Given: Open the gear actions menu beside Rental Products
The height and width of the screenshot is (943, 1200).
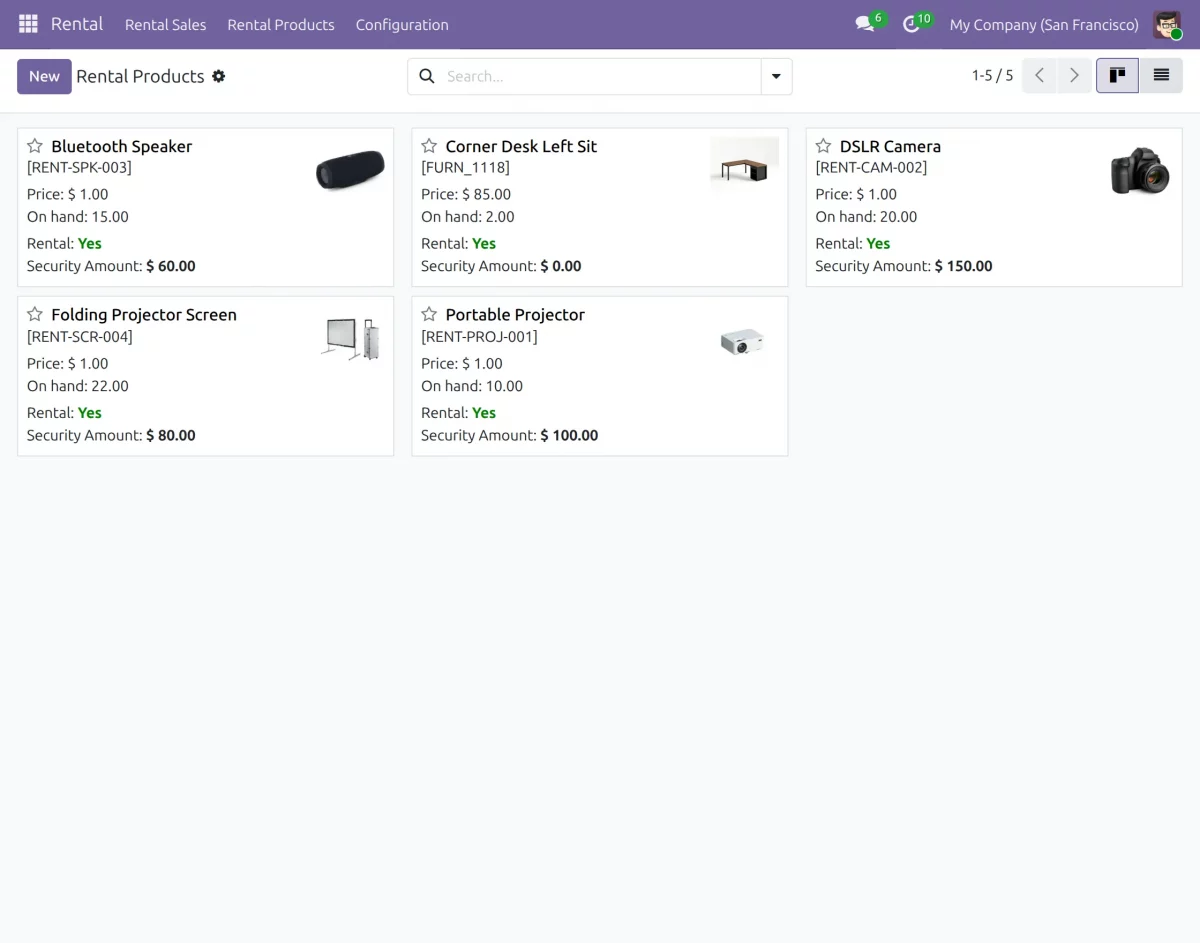Looking at the screenshot, I should (219, 76).
